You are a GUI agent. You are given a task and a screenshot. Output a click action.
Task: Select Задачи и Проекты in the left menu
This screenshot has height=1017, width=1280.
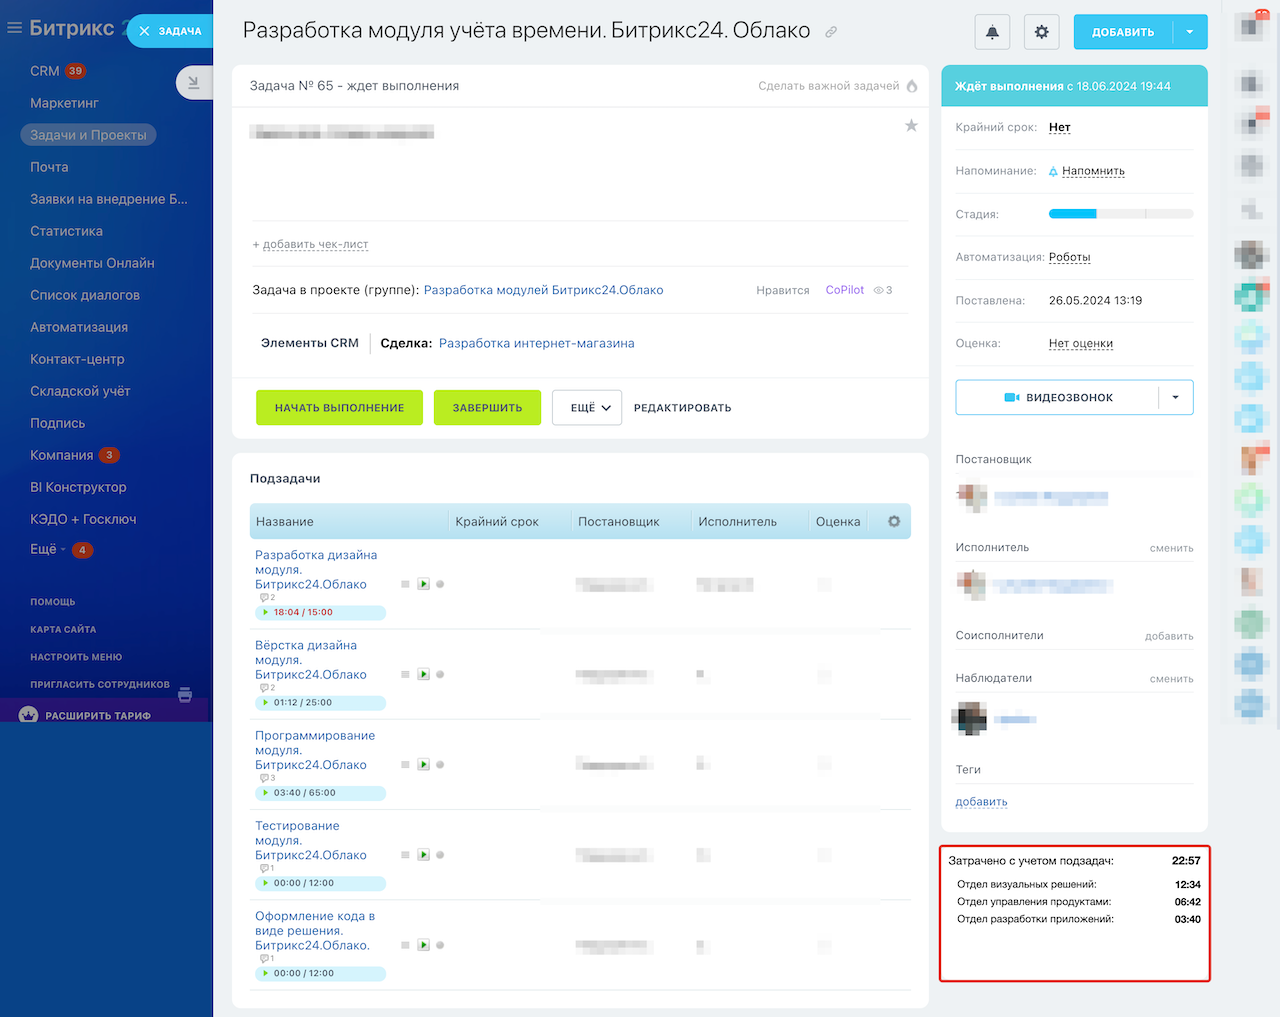click(x=88, y=135)
